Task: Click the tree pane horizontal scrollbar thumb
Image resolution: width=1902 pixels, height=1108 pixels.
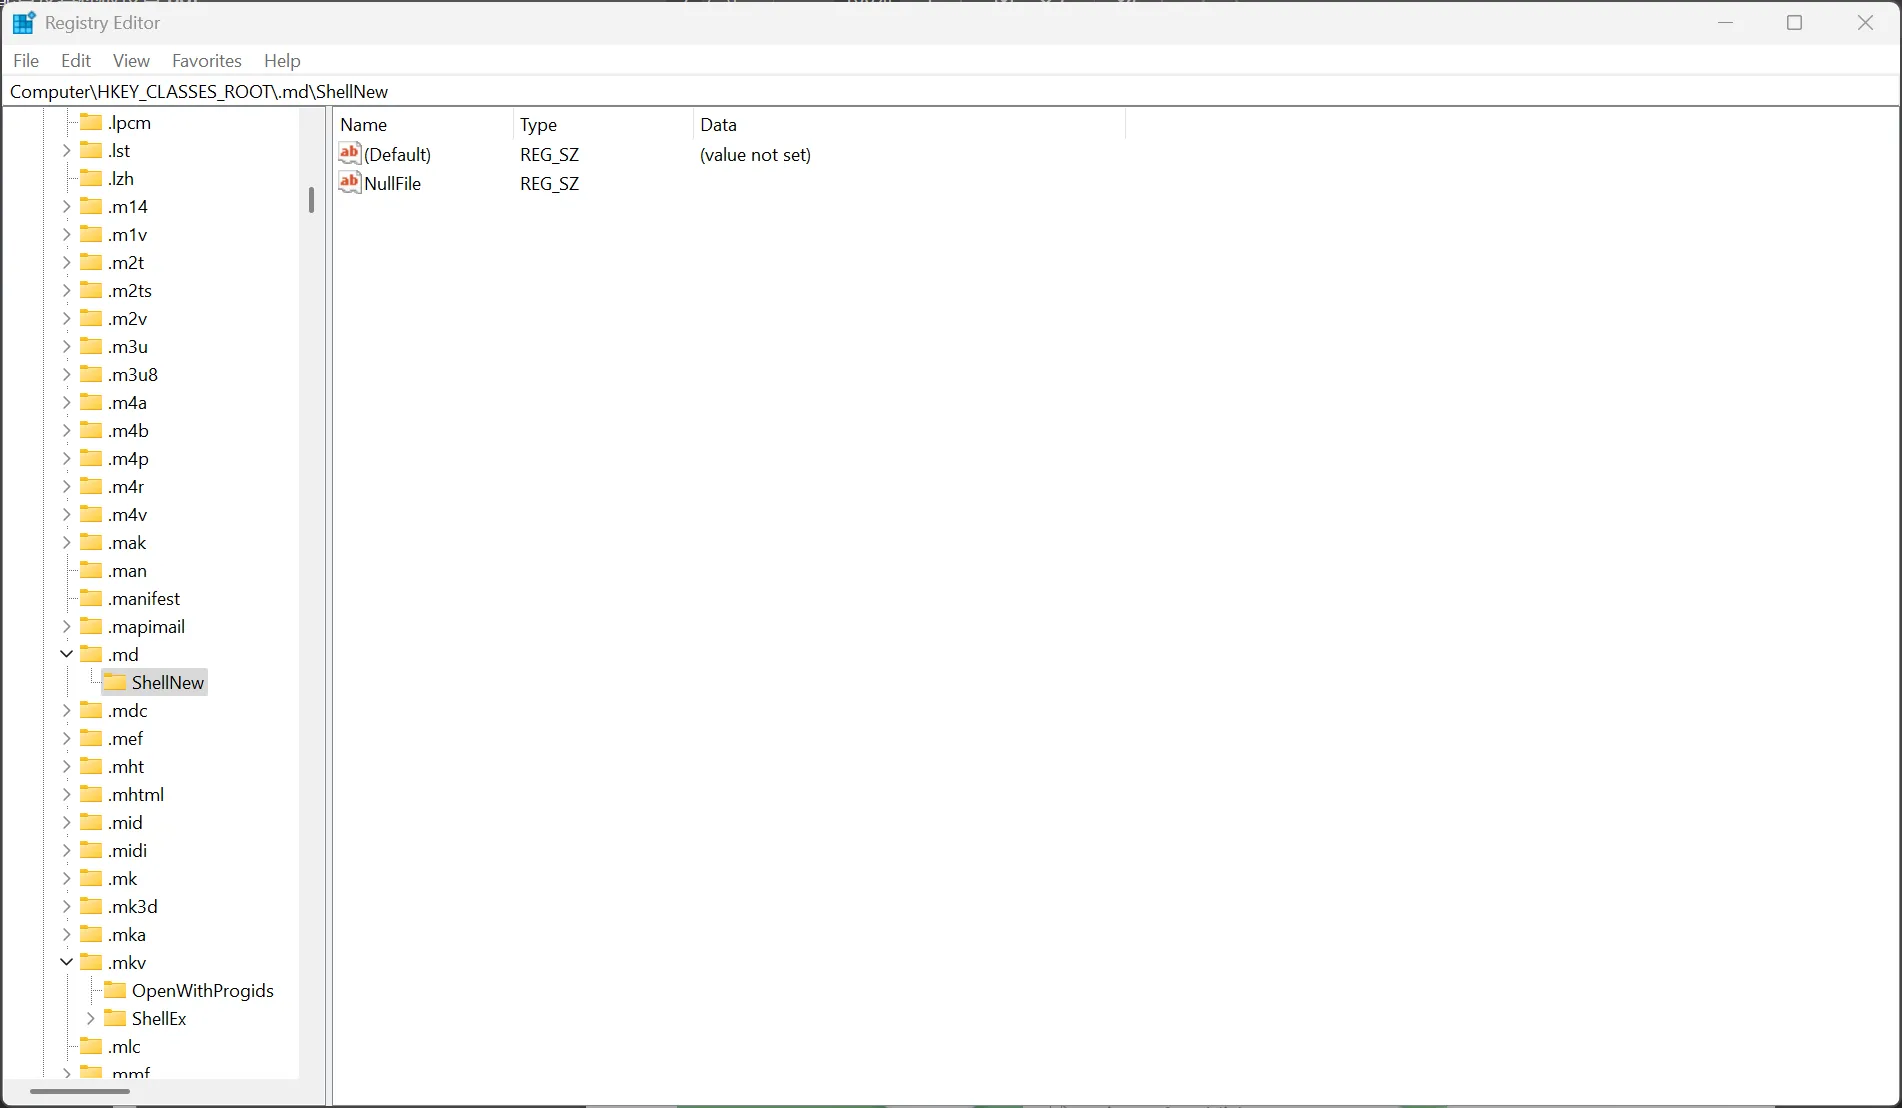Action: 80,1091
